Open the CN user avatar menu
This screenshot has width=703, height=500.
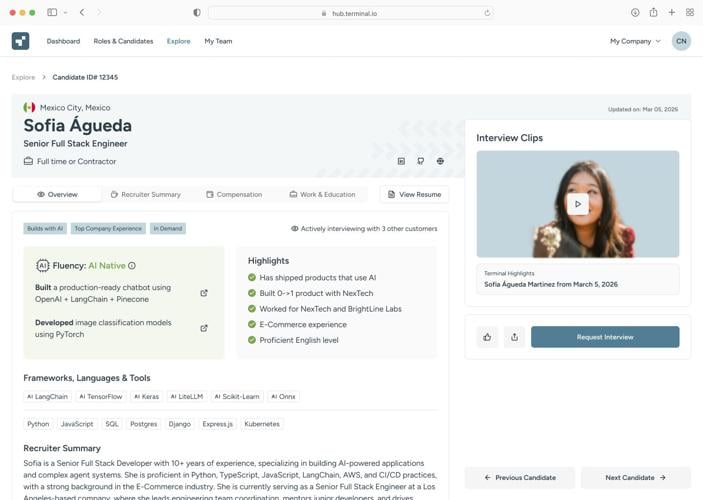681,41
